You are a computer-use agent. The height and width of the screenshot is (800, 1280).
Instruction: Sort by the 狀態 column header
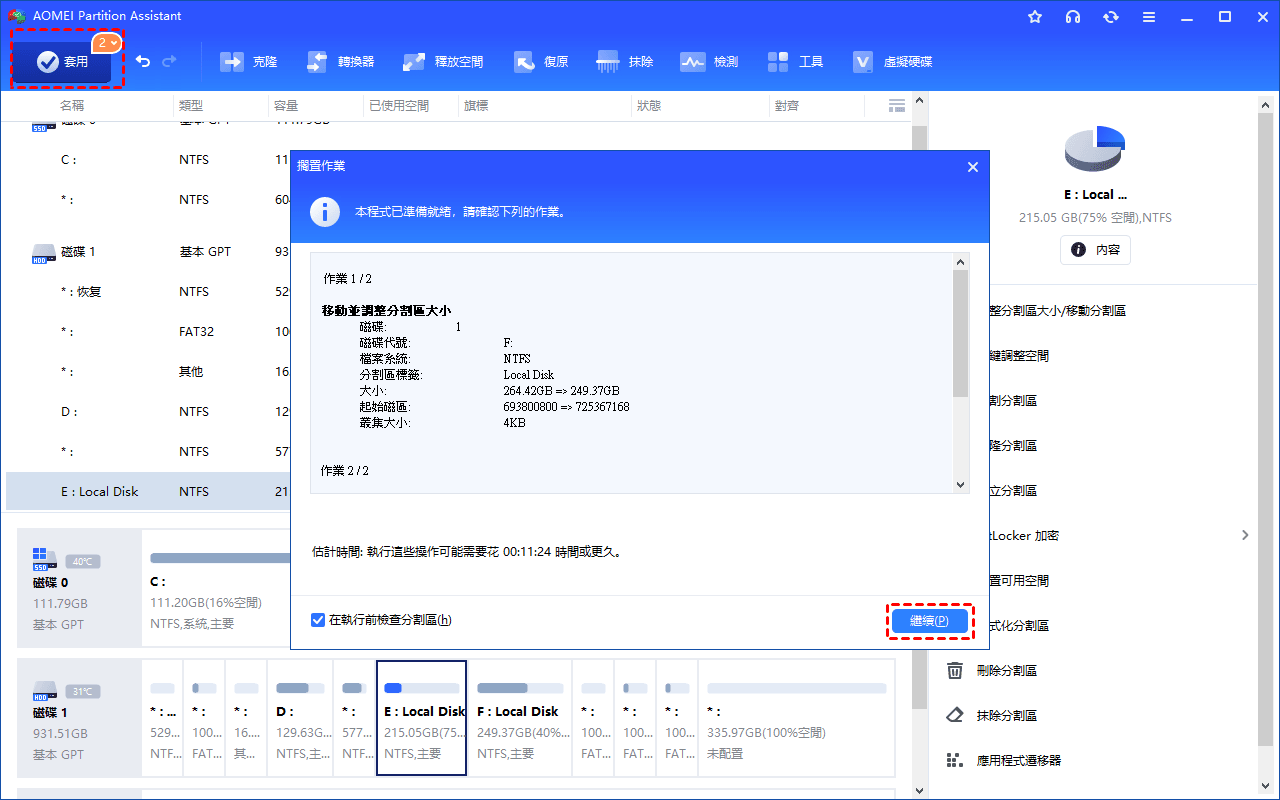click(648, 105)
